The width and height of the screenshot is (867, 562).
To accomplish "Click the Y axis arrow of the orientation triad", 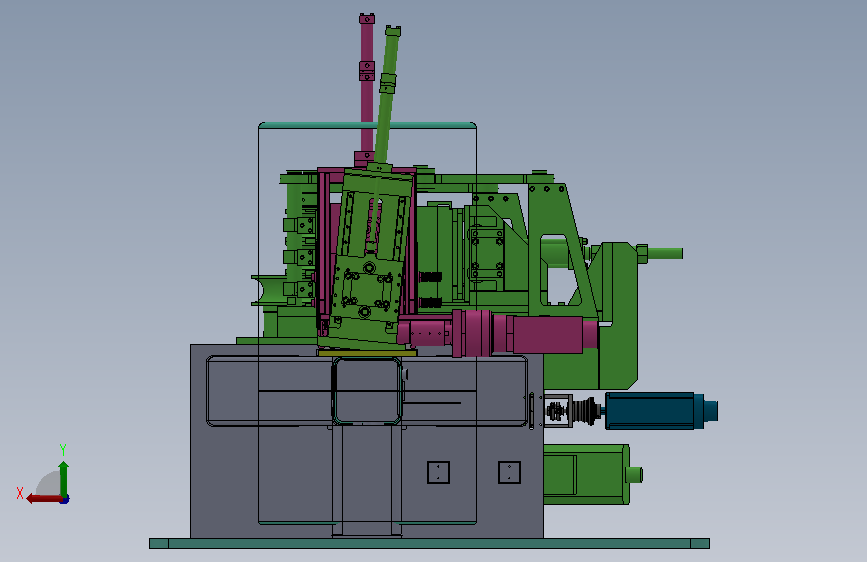I will tap(64, 478).
